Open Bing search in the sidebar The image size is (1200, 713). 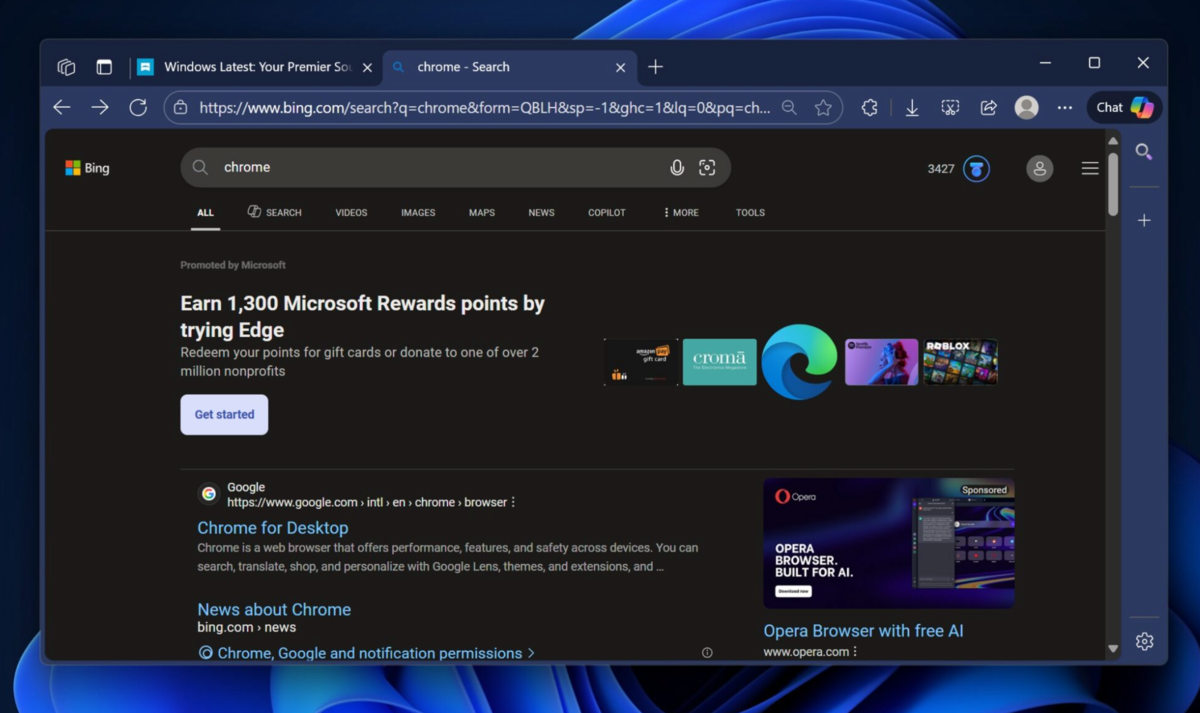pyautogui.click(x=1144, y=152)
